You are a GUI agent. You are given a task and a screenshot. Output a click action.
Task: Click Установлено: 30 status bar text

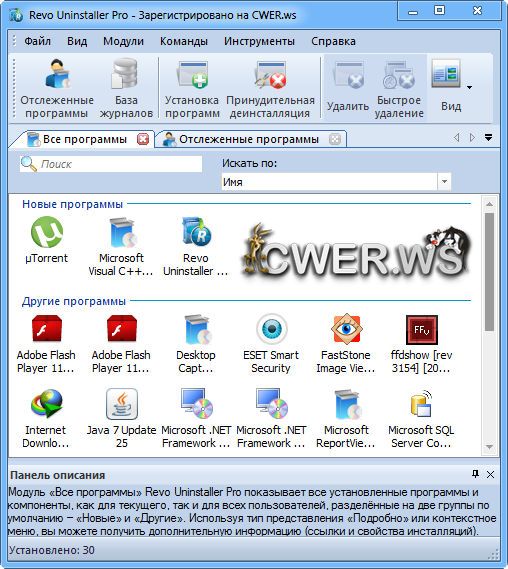(x=52, y=550)
